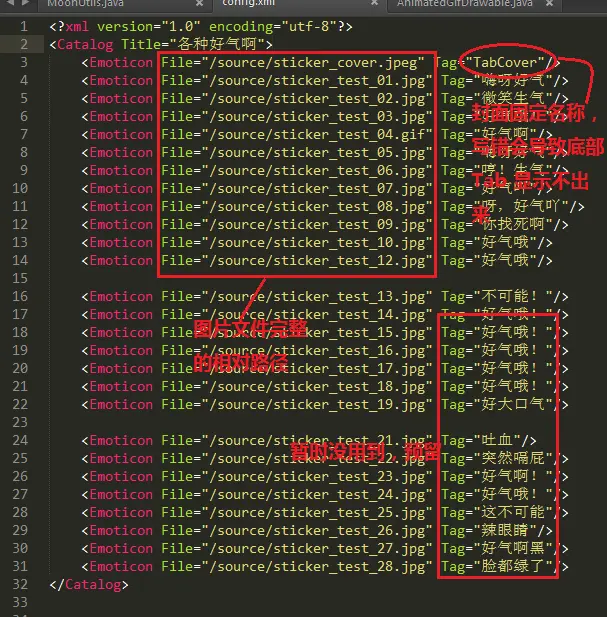607x617 pixels.
Task: Click line number 32 in the gutter
Action: [20, 585]
